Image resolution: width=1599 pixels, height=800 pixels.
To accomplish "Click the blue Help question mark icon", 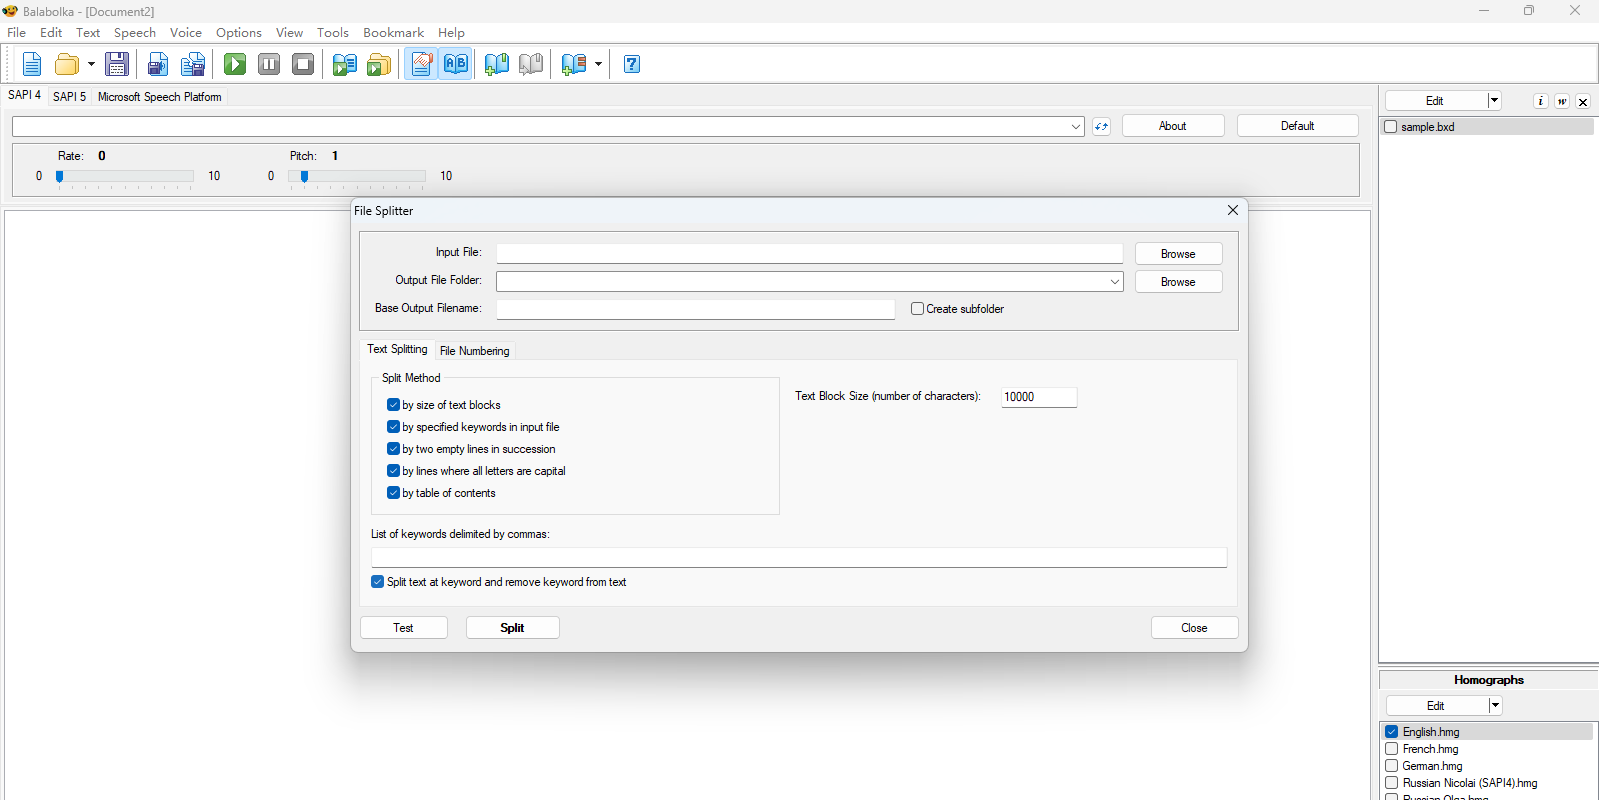I will click(x=631, y=65).
